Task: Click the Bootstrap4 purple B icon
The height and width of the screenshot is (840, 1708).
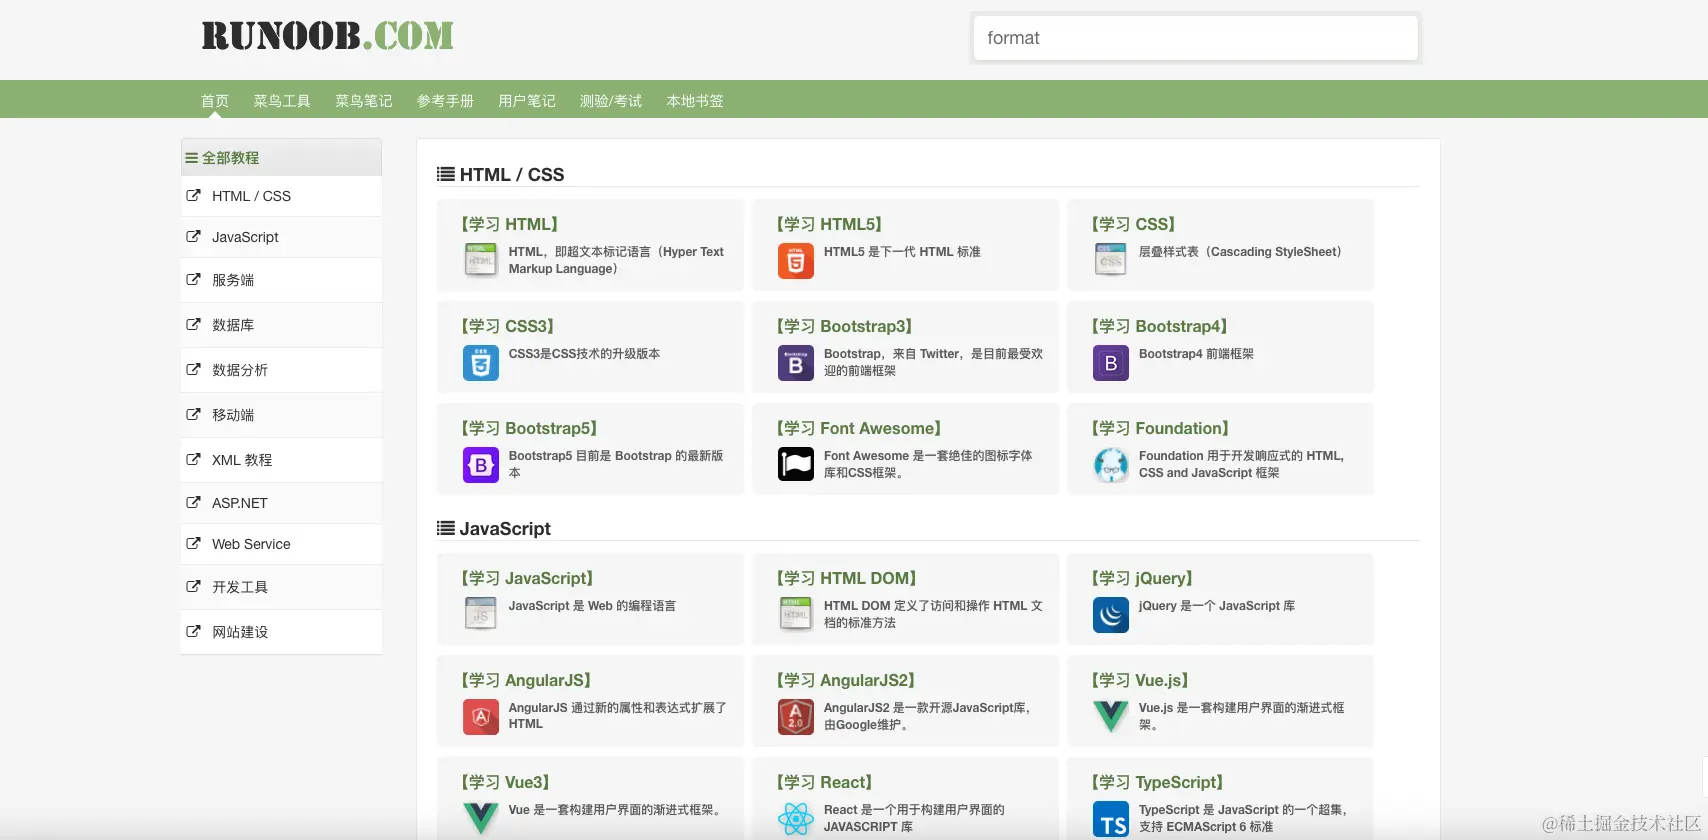Action: click(1111, 363)
